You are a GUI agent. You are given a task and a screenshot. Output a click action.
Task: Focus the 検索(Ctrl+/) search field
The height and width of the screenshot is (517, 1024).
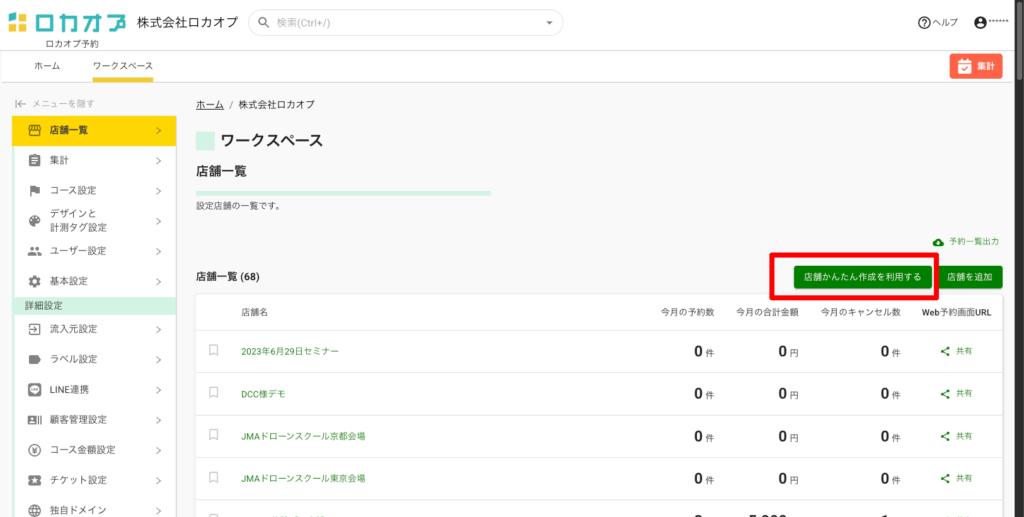pyautogui.click(x=406, y=23)
